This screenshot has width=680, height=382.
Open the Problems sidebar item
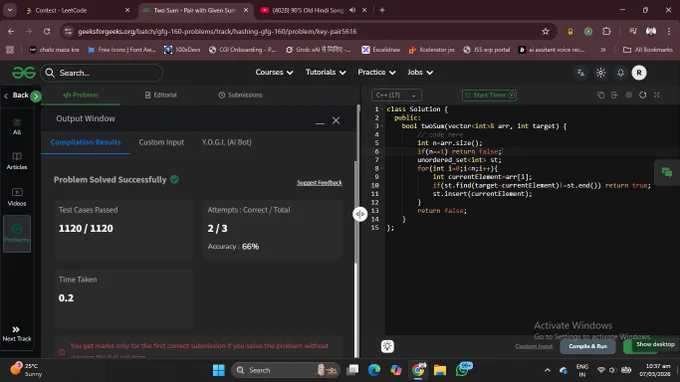[x=17, y=234]
